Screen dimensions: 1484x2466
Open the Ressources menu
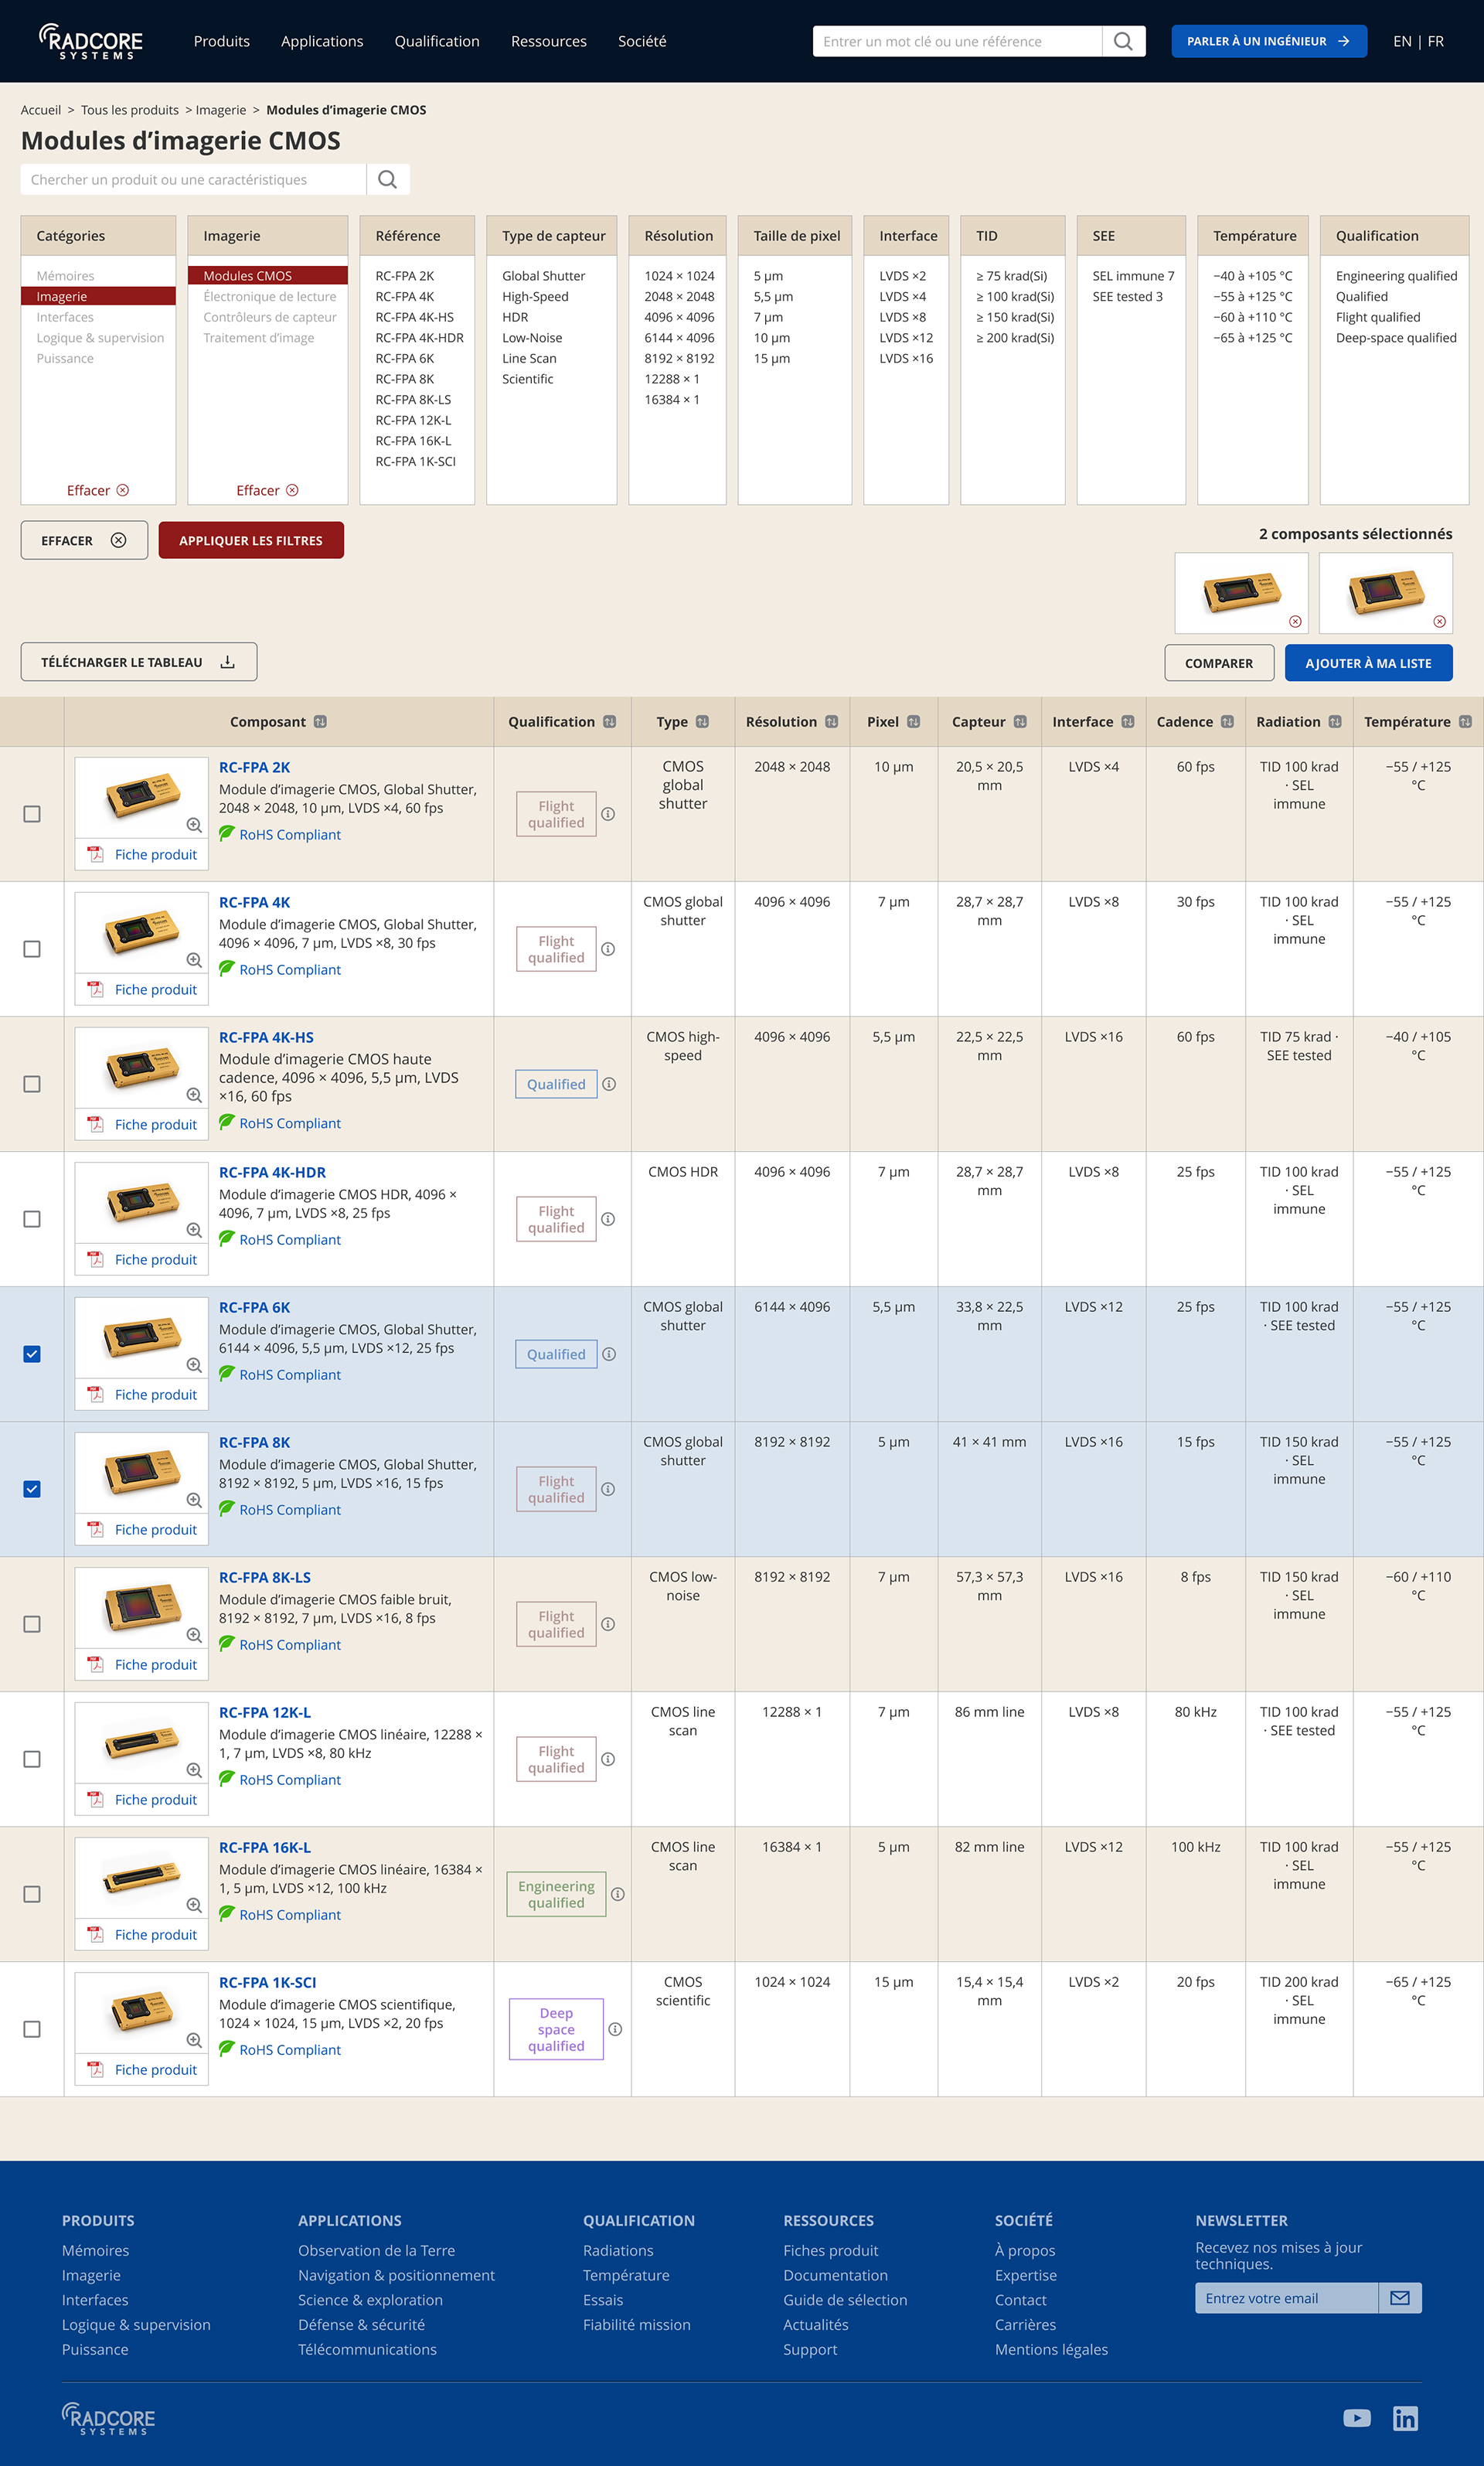tap(549, 41)
